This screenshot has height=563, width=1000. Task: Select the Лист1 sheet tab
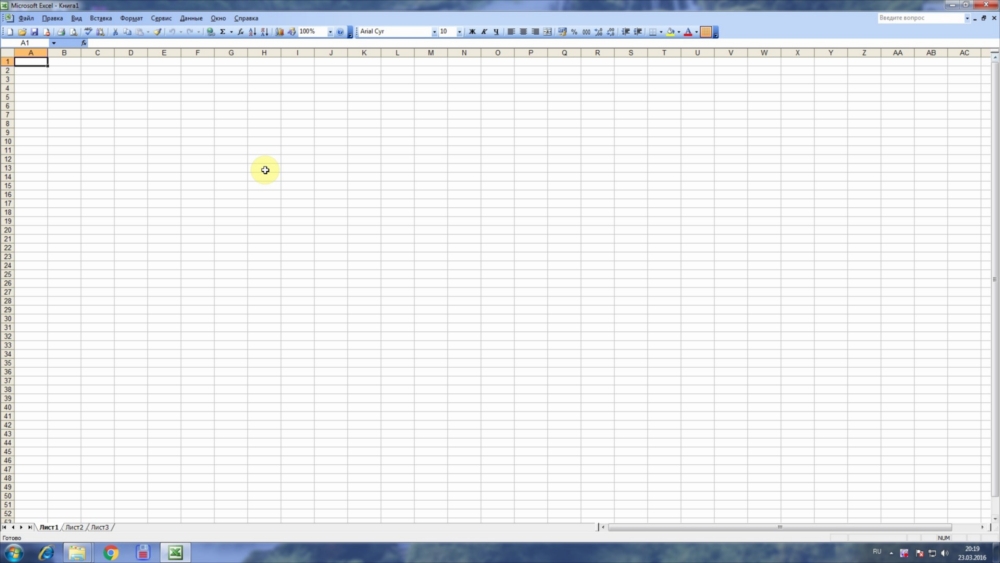48,528
